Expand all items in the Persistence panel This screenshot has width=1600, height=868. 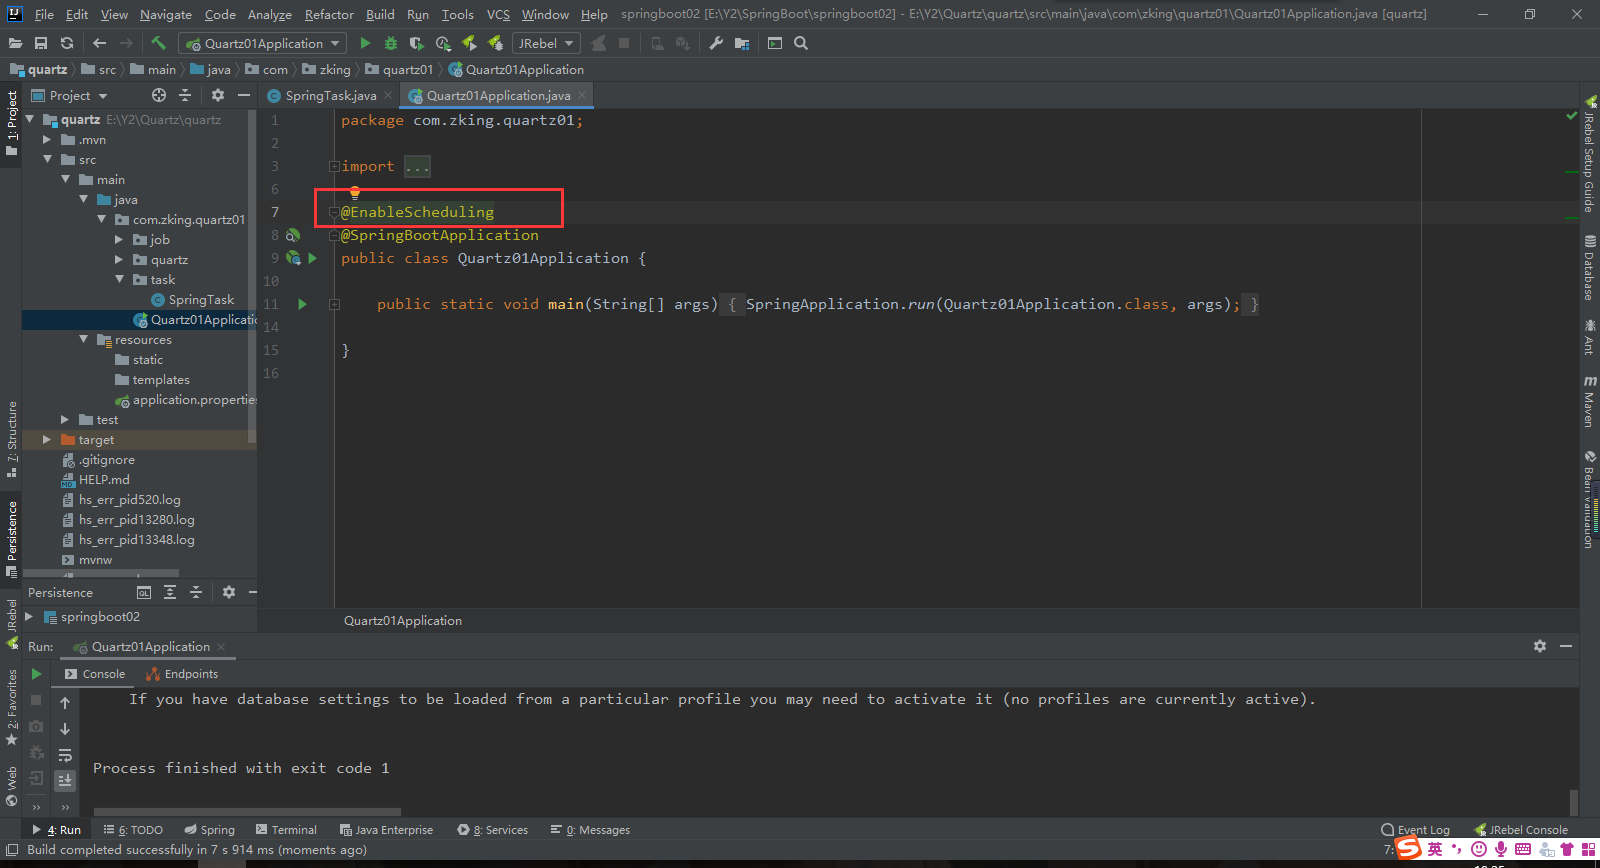tap(170, 592)
